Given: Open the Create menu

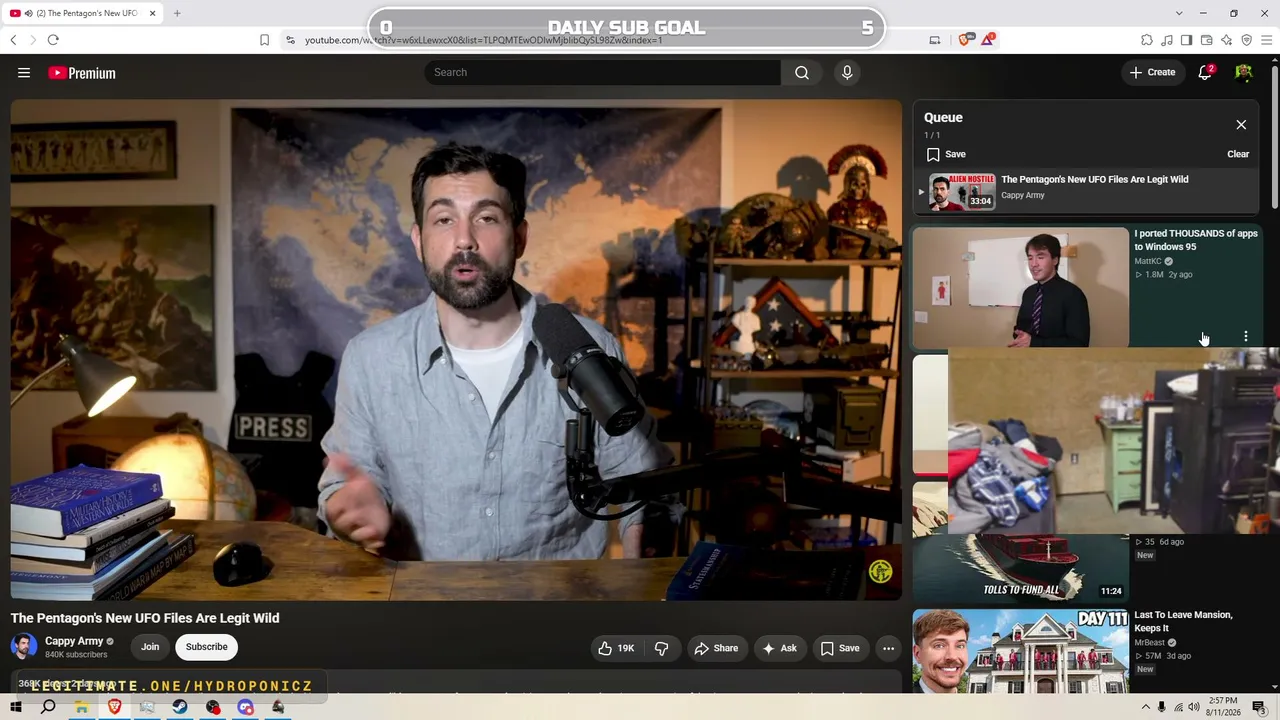Looking at the screenshot, I should click(1152, 72).
